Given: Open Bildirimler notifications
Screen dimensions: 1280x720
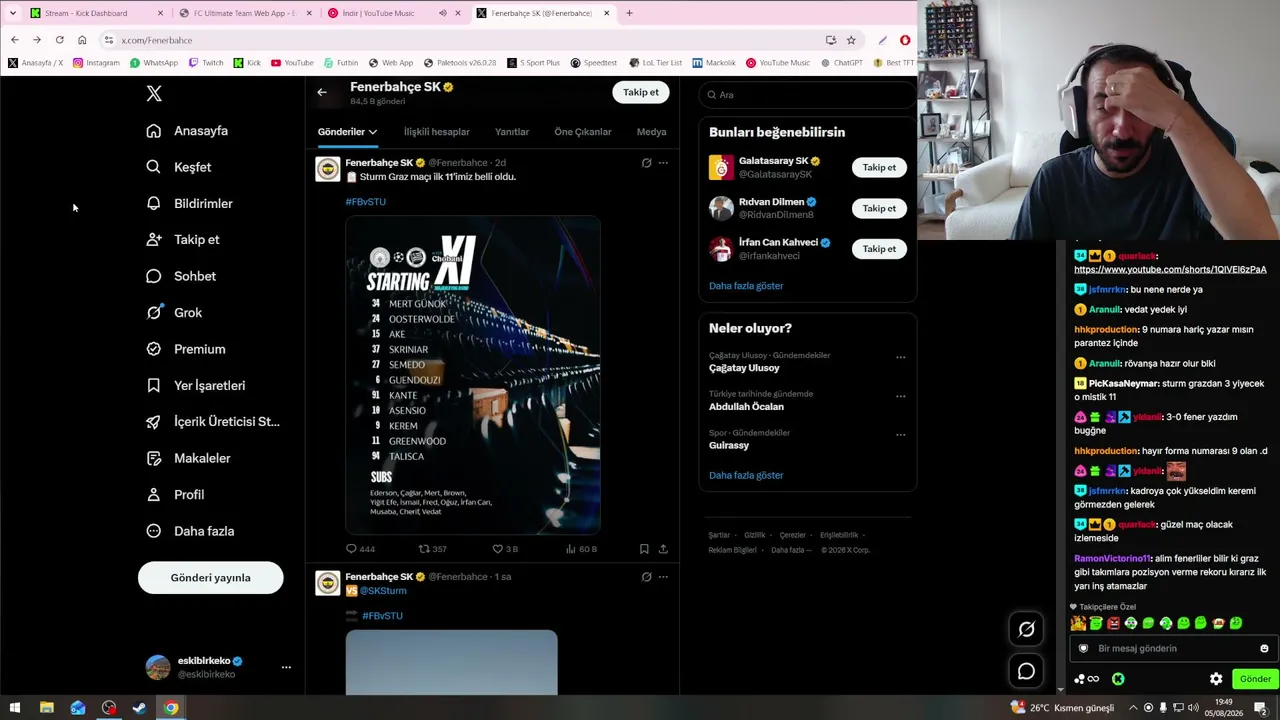Looking at the screenshot, I should tap(189, 203).
